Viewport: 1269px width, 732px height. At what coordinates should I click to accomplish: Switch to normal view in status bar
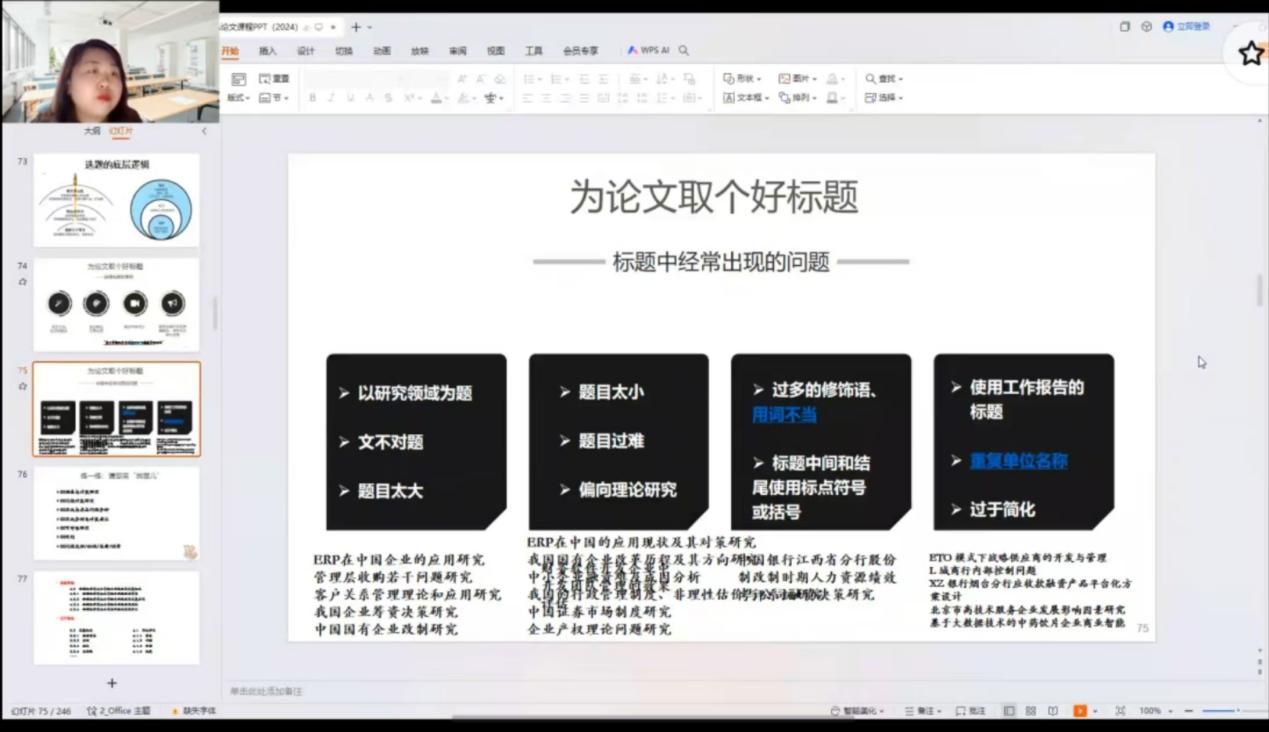[1009, 711]
